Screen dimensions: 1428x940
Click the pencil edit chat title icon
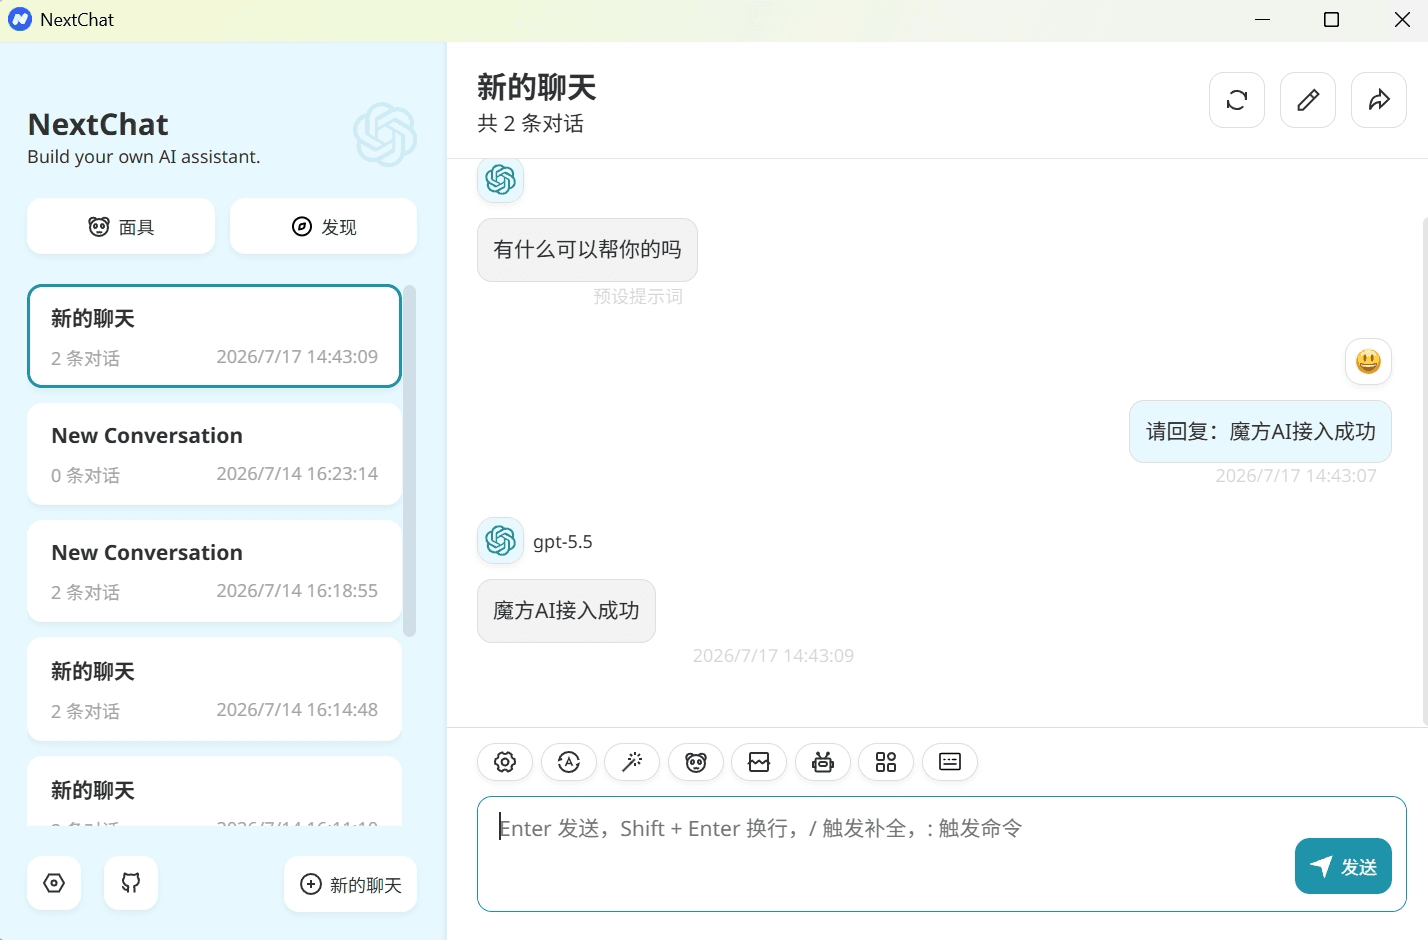point(1308,100)
